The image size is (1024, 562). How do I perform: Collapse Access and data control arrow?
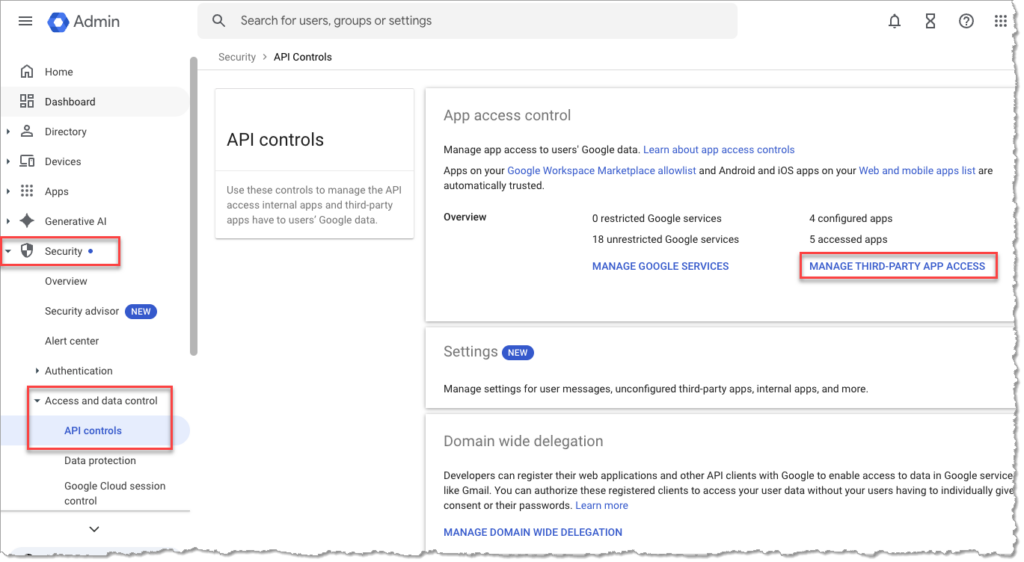pyautogui.click(x=37, y=401)
